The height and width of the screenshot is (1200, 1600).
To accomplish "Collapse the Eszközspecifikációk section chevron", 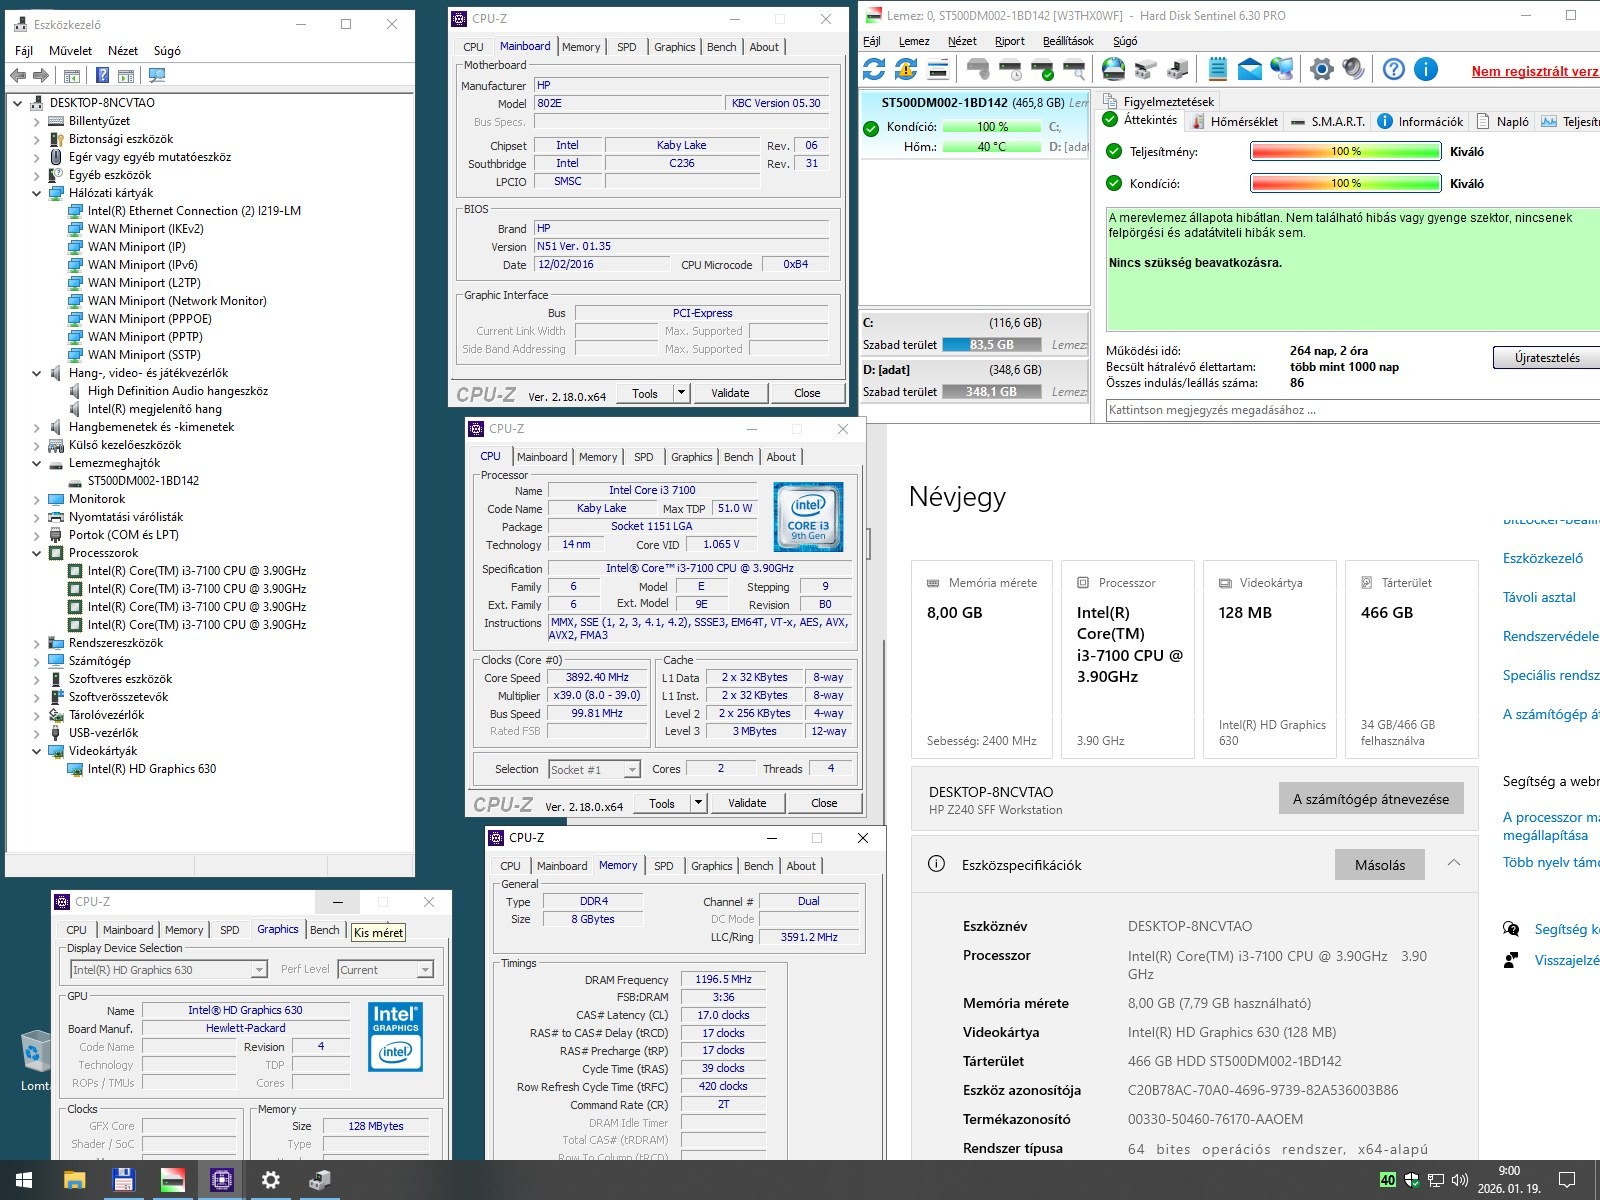I will 1454,864.
